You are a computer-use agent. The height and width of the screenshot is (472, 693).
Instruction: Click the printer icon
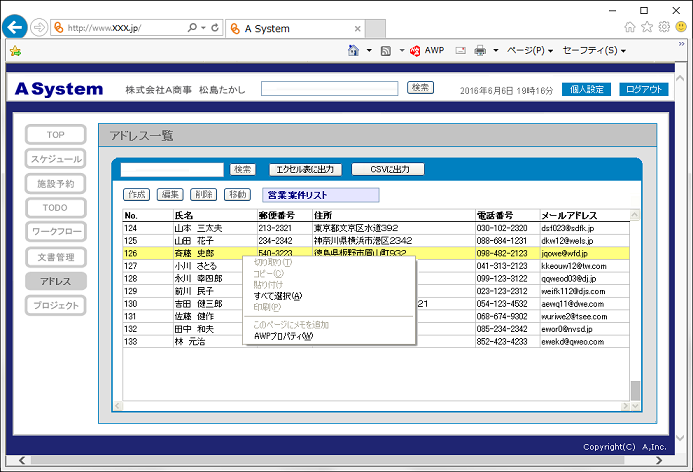[480, 51]
